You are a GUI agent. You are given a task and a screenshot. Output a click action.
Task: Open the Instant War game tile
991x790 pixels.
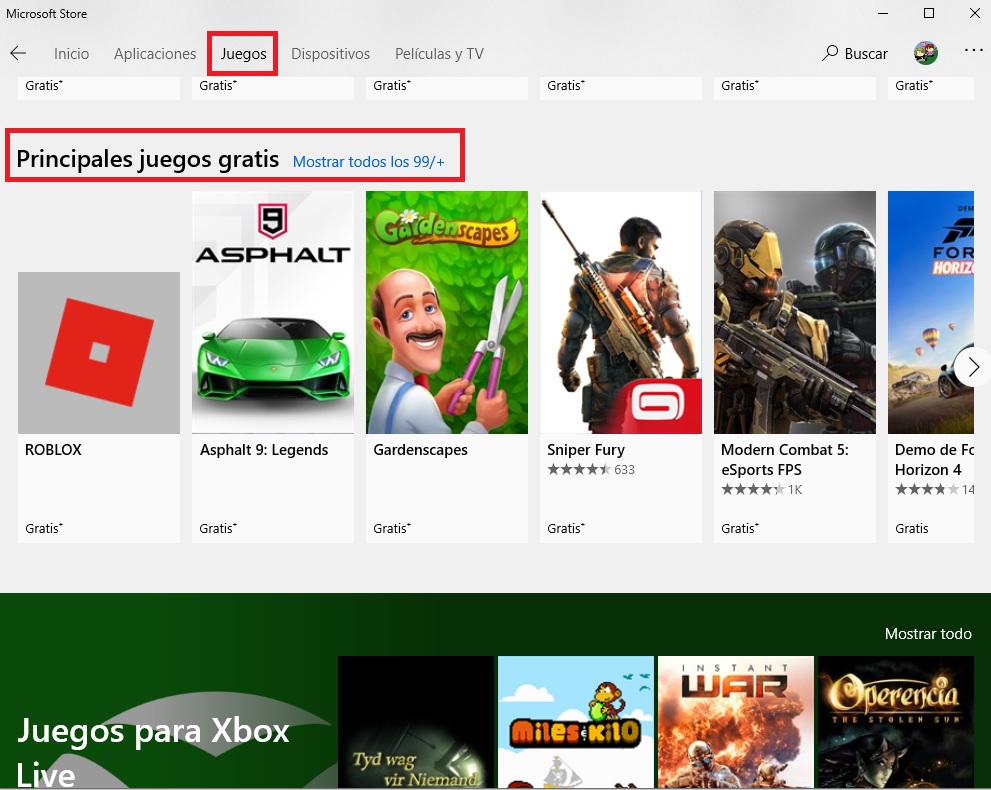pos(736,722)
